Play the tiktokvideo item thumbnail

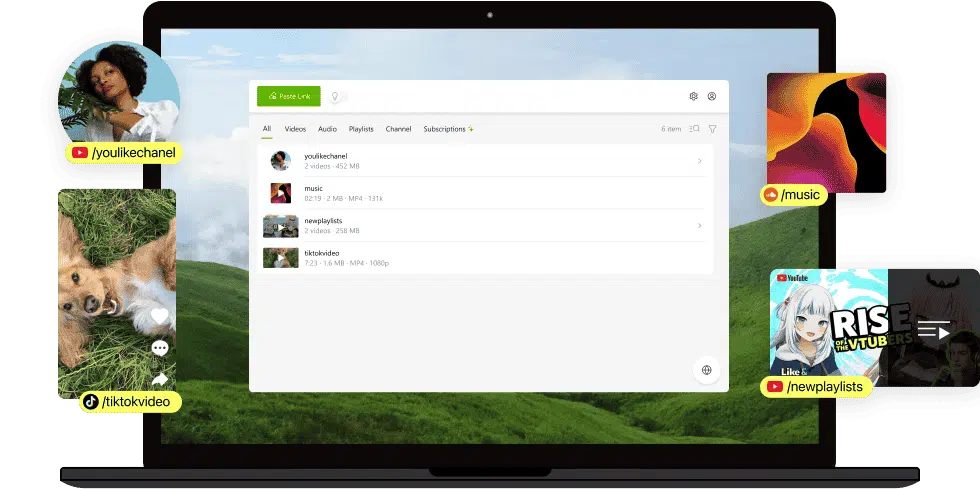point(281,258)
